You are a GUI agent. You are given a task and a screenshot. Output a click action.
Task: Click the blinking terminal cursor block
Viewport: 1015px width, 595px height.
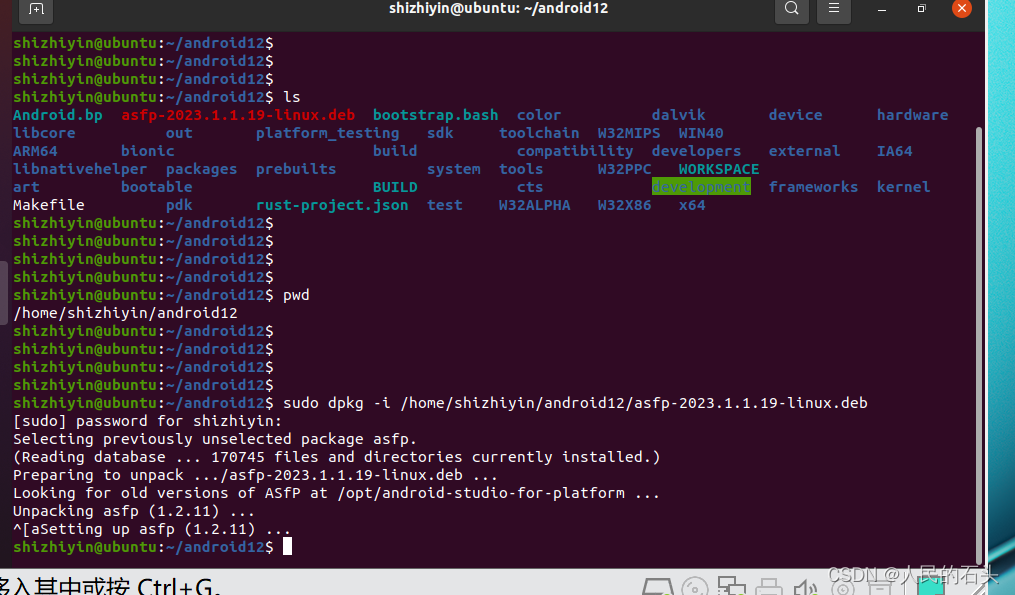click(x=288, y=546)
